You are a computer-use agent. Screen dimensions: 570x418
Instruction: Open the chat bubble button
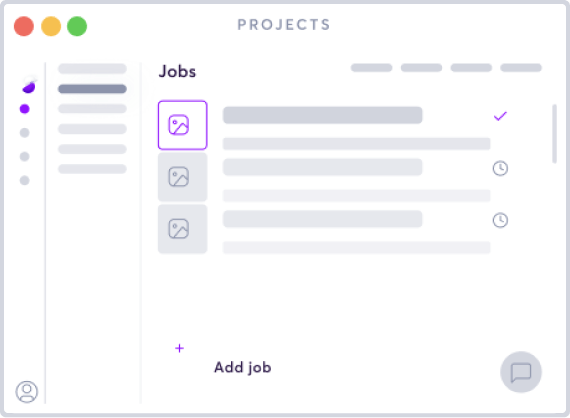[x=521, y=372]
